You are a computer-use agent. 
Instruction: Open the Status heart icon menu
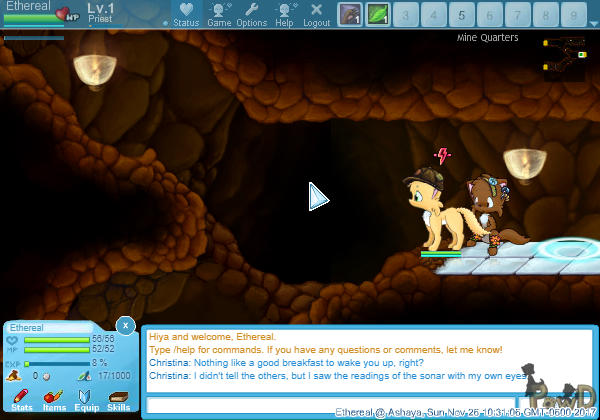[x=185, y=14]
